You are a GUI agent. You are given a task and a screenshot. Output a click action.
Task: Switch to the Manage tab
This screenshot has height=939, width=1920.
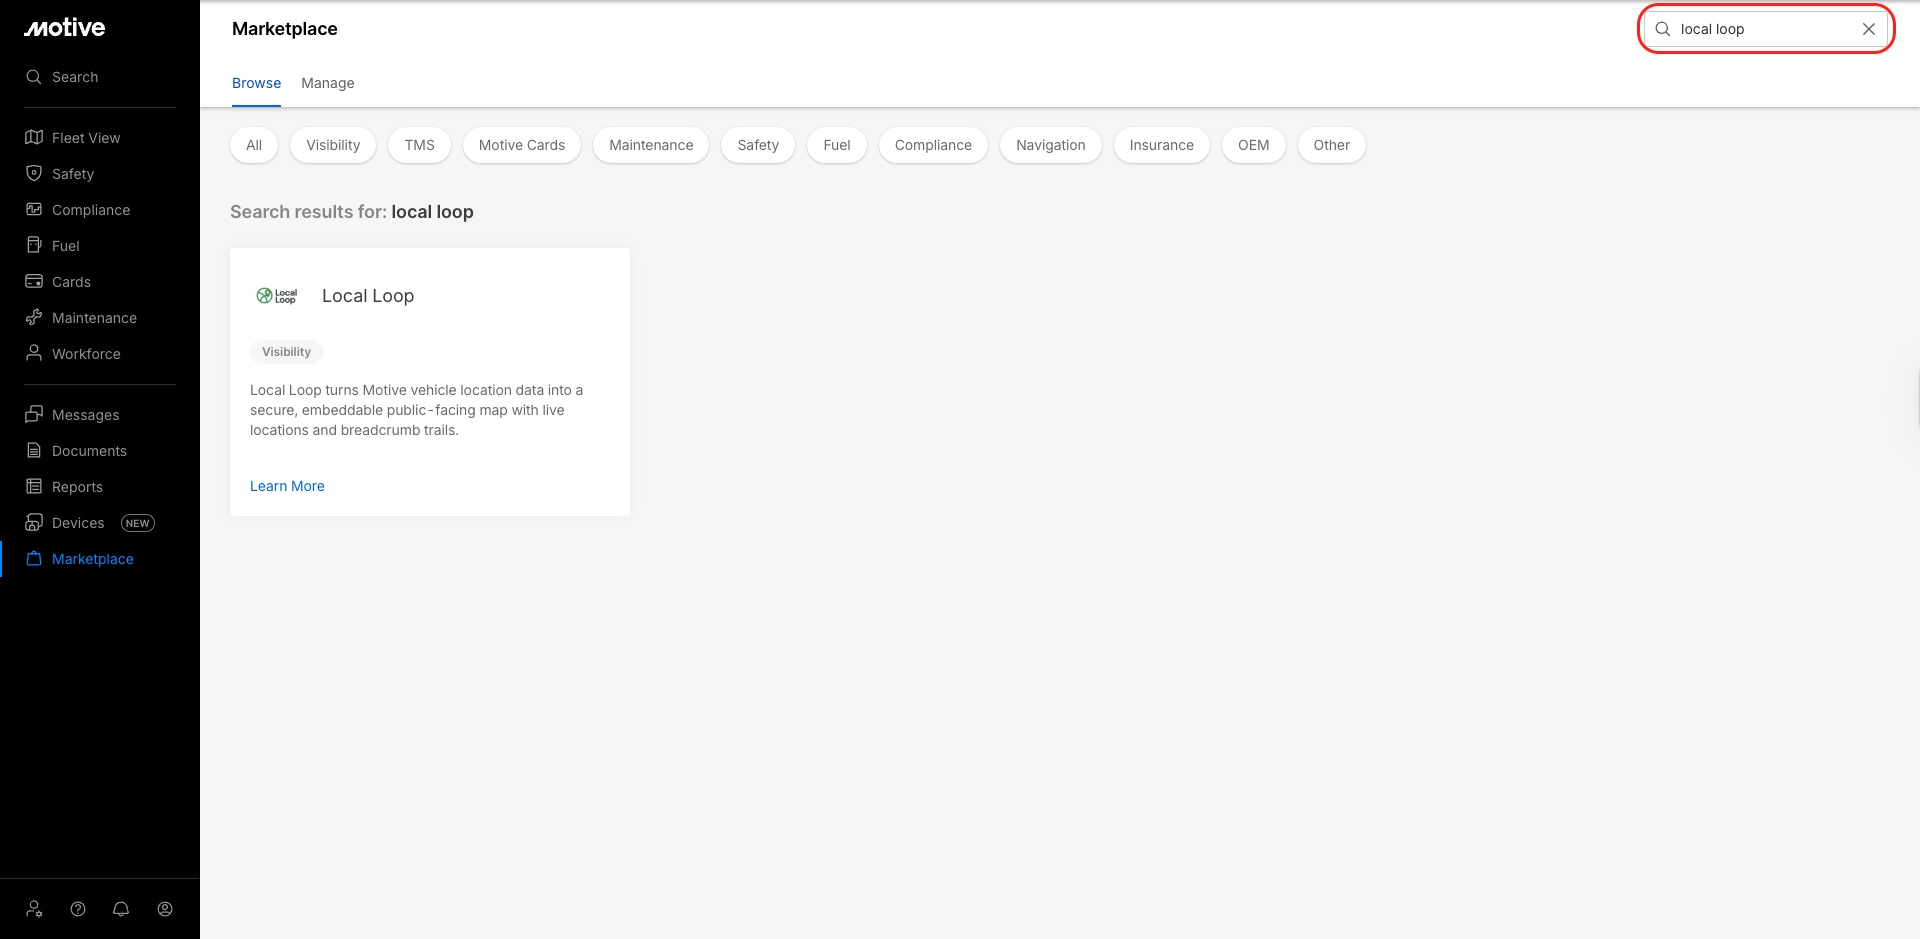tap(328, 83)
